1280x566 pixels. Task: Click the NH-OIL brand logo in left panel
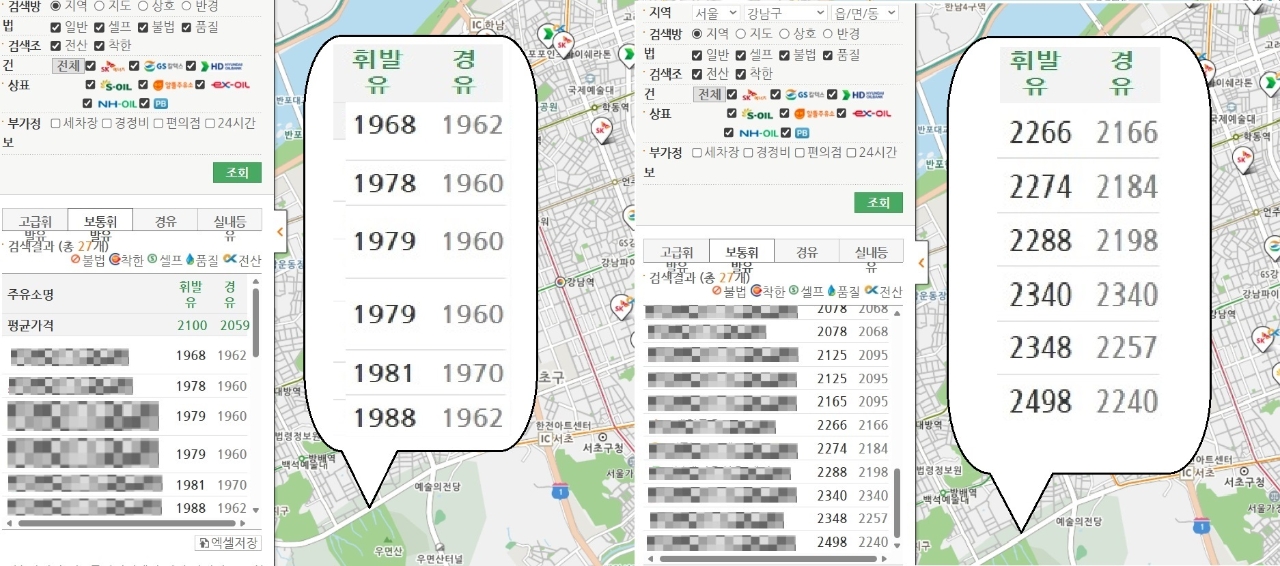116,103
